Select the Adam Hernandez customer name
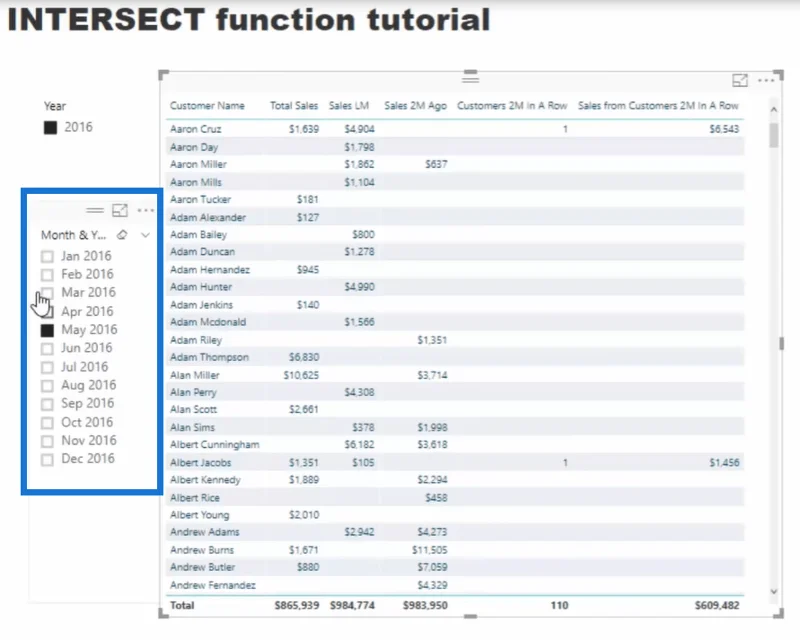 (x=210, y=269)
